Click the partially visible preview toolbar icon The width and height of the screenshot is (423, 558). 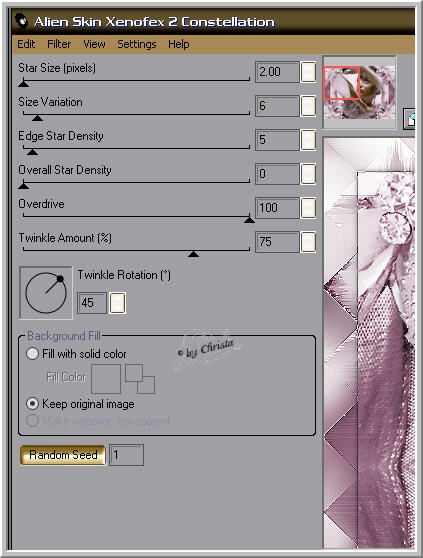(409, 119)
